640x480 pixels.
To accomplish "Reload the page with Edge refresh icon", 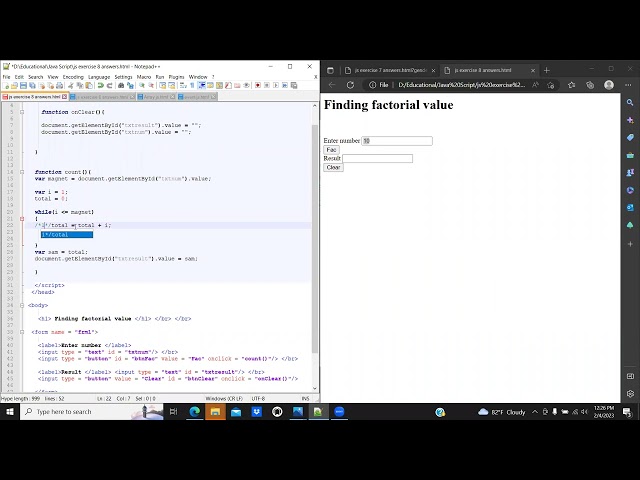I will tap(350, 85).
